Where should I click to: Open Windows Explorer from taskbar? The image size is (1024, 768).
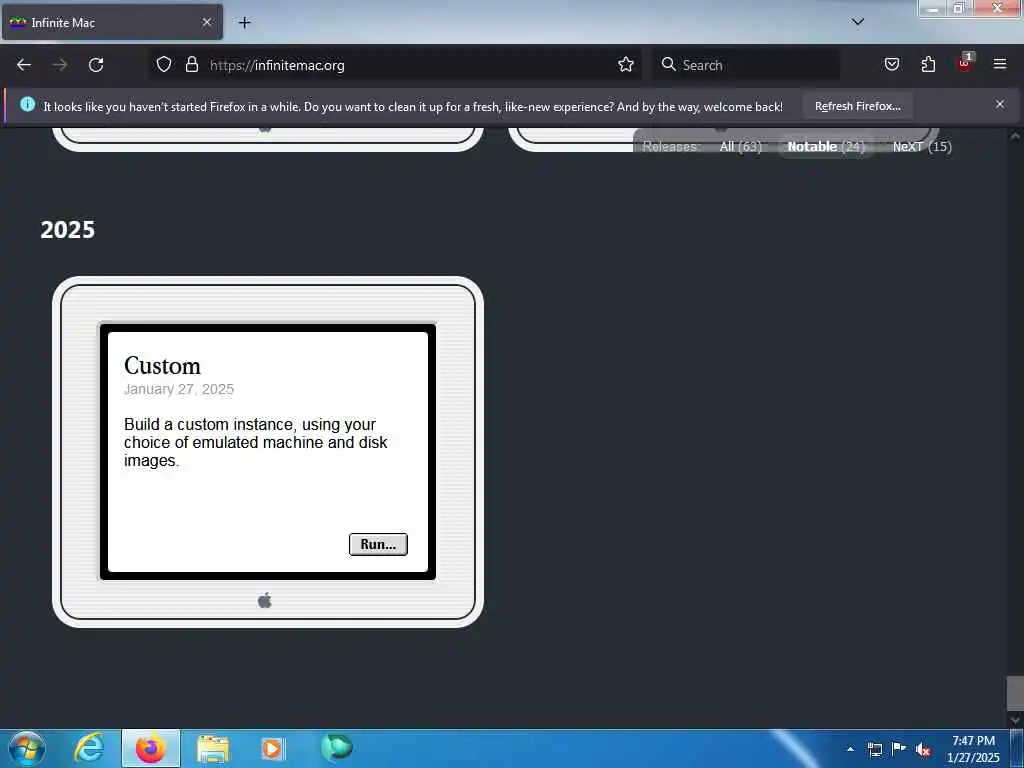pos(213,748)
